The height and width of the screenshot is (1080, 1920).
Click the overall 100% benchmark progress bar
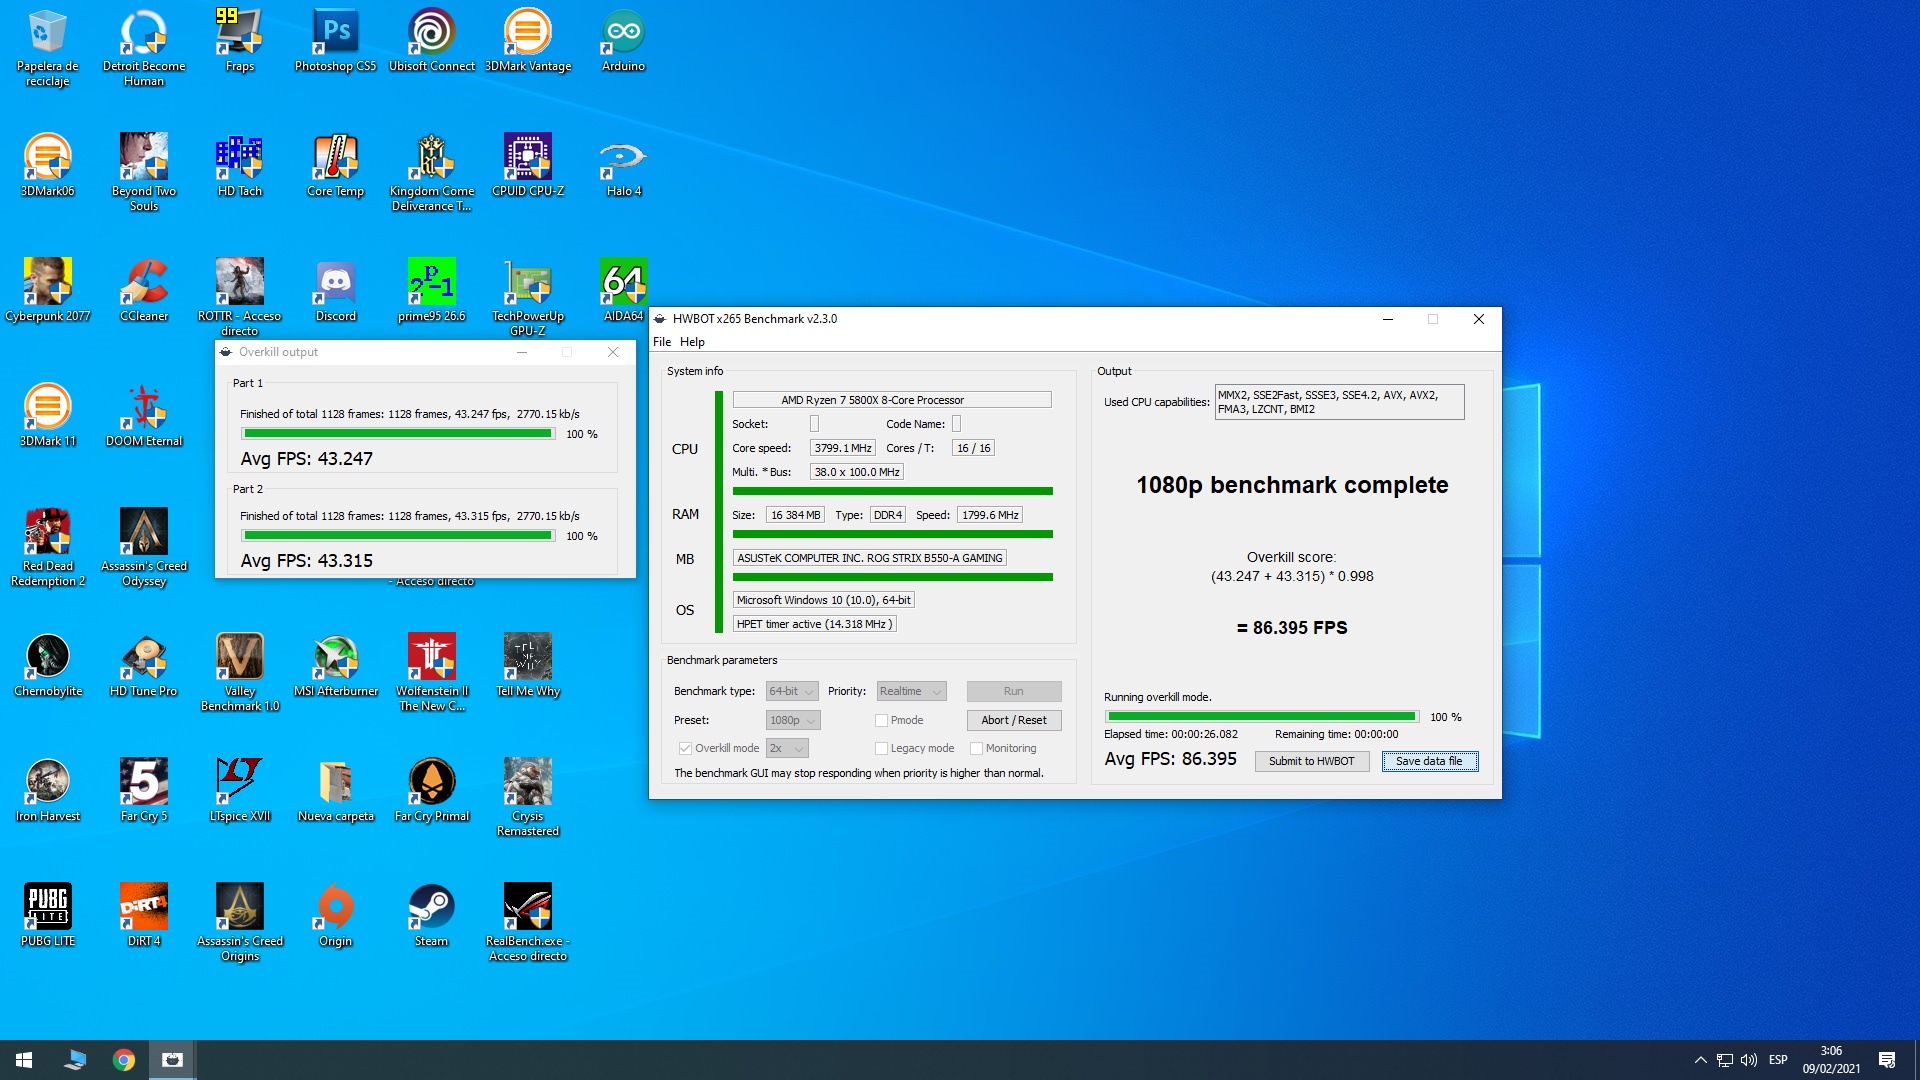coord(1262,717)
